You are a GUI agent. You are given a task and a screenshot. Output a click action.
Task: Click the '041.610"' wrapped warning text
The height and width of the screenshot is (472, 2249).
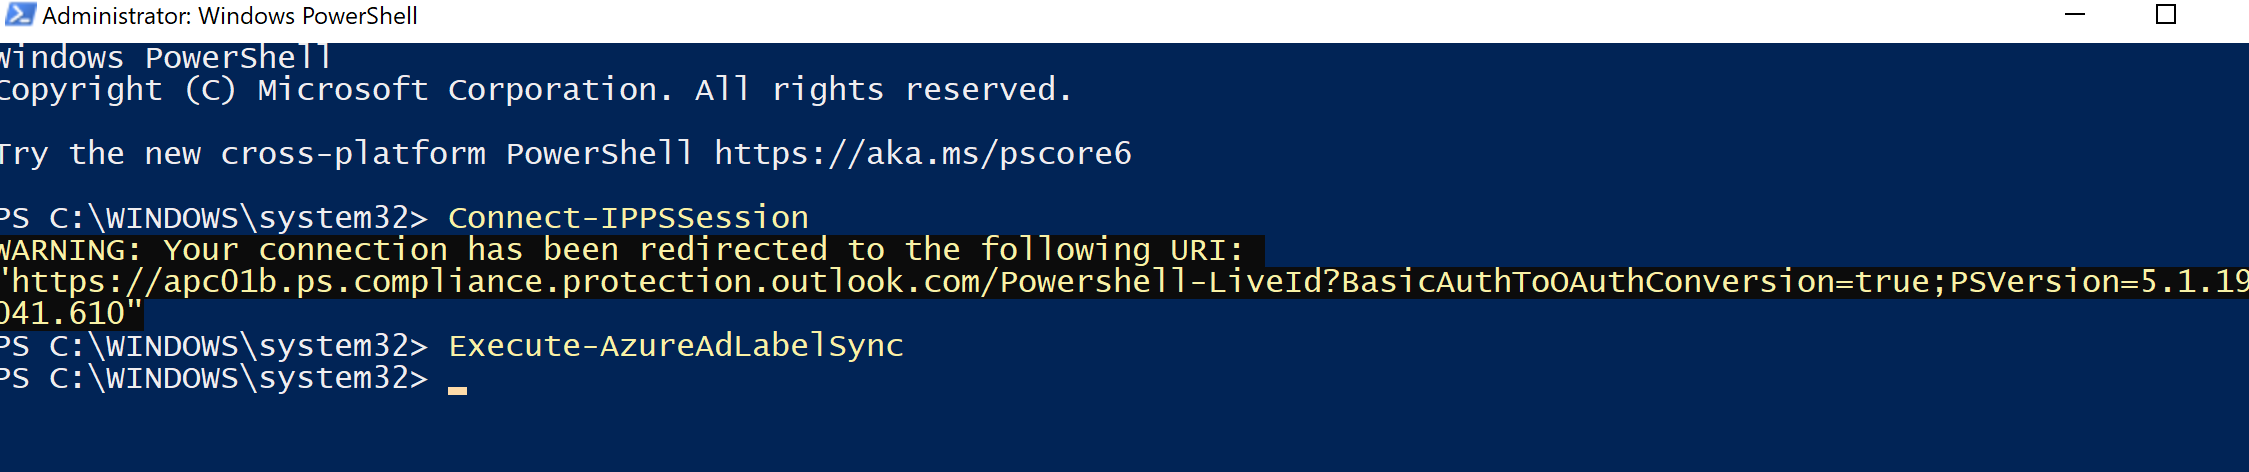tap(70, 314)
